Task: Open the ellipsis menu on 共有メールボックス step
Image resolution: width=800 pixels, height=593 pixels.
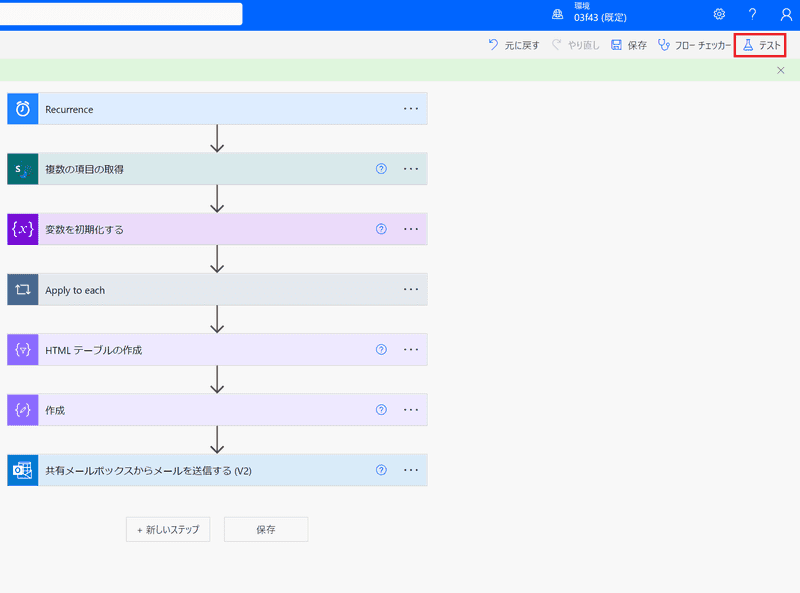Action: tap(411, 470)
